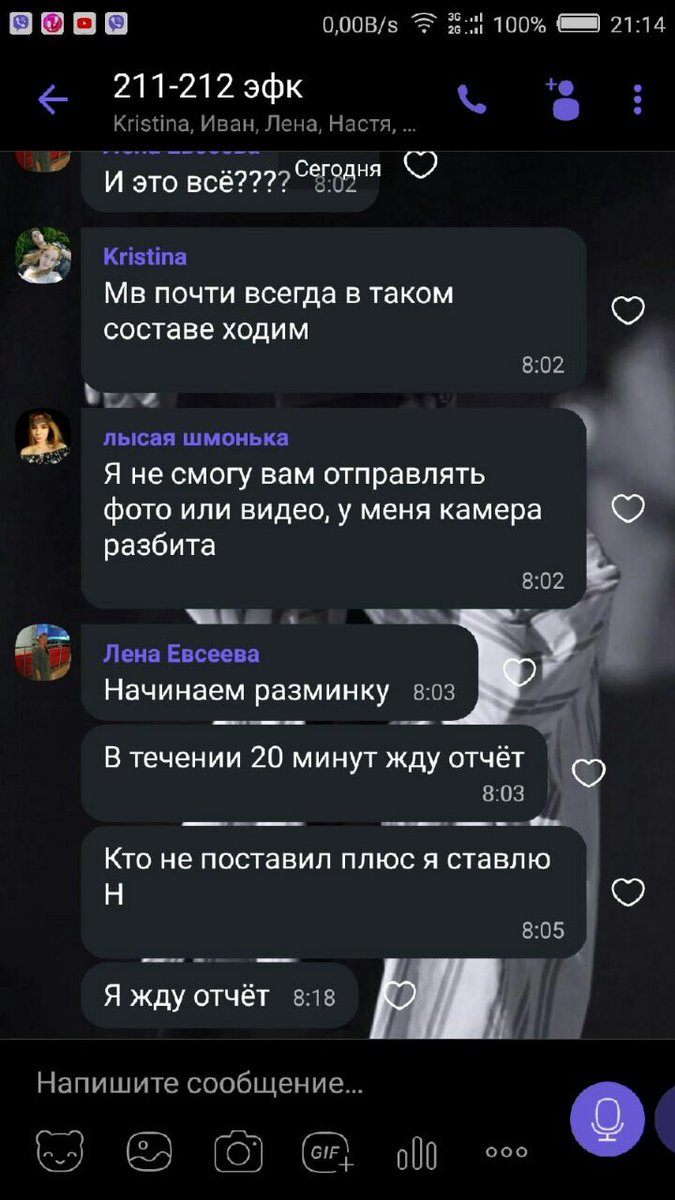This screenshot has width=675, height=1200.
Task: Like the "камера разбита" message
Action: pyautogui.click(x=628, y=509)
